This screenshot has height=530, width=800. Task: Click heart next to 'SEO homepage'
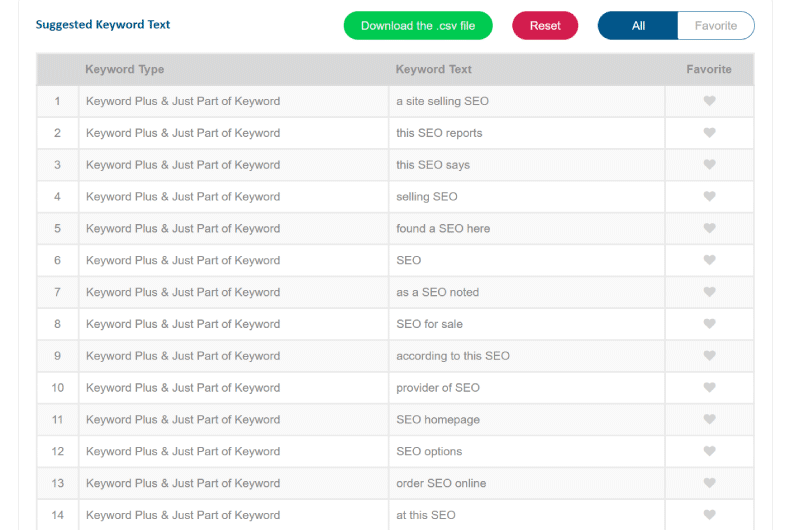click(709, 419)
